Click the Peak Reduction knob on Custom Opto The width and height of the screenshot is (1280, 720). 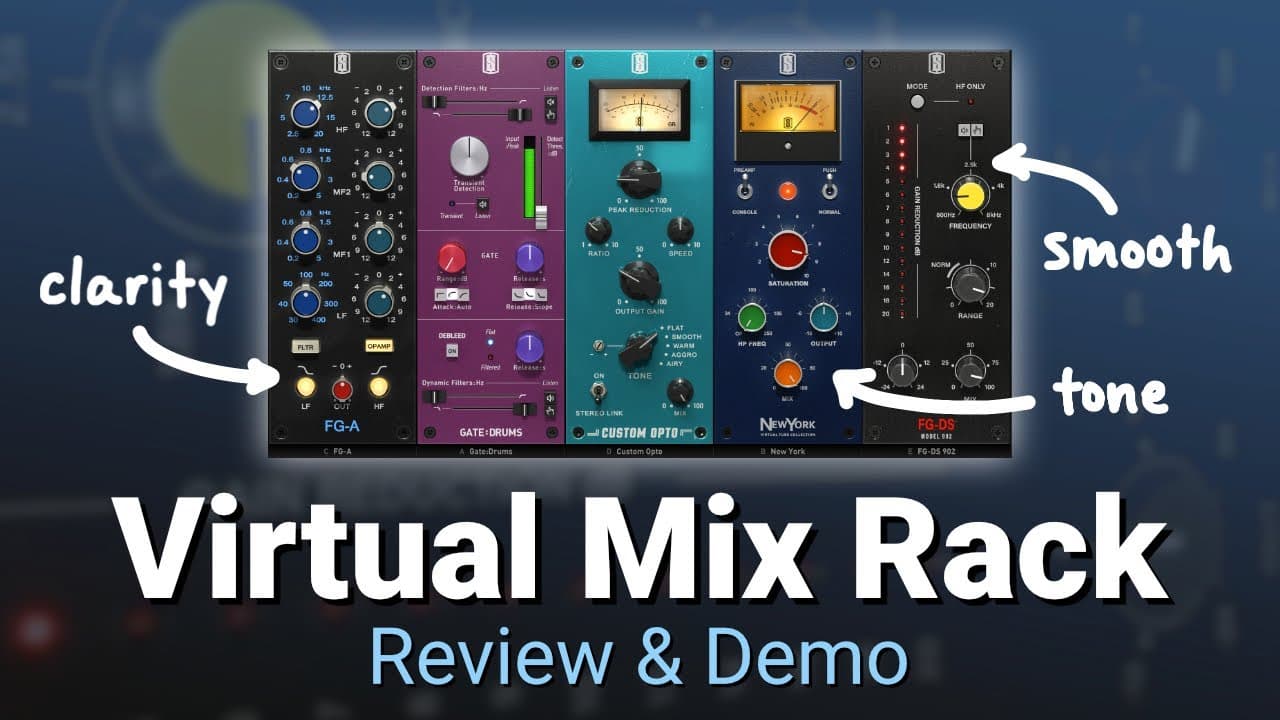tap(639, 177)
